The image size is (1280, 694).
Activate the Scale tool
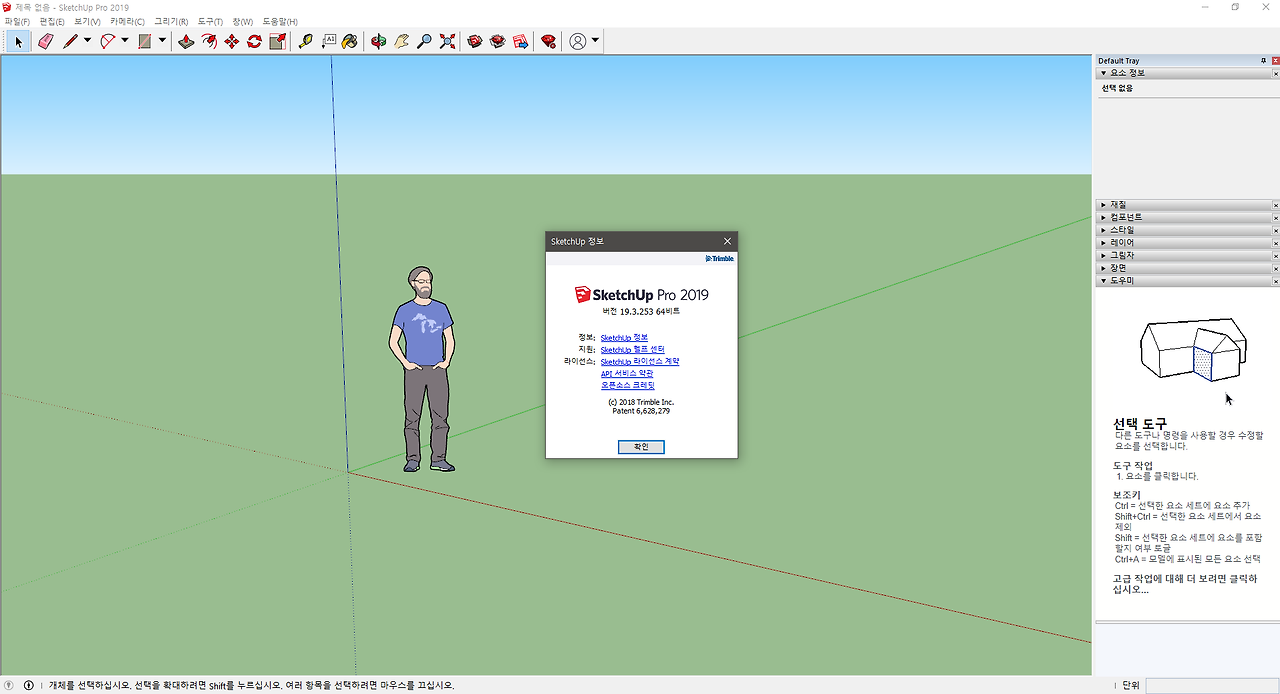click(x=277, y=41)
